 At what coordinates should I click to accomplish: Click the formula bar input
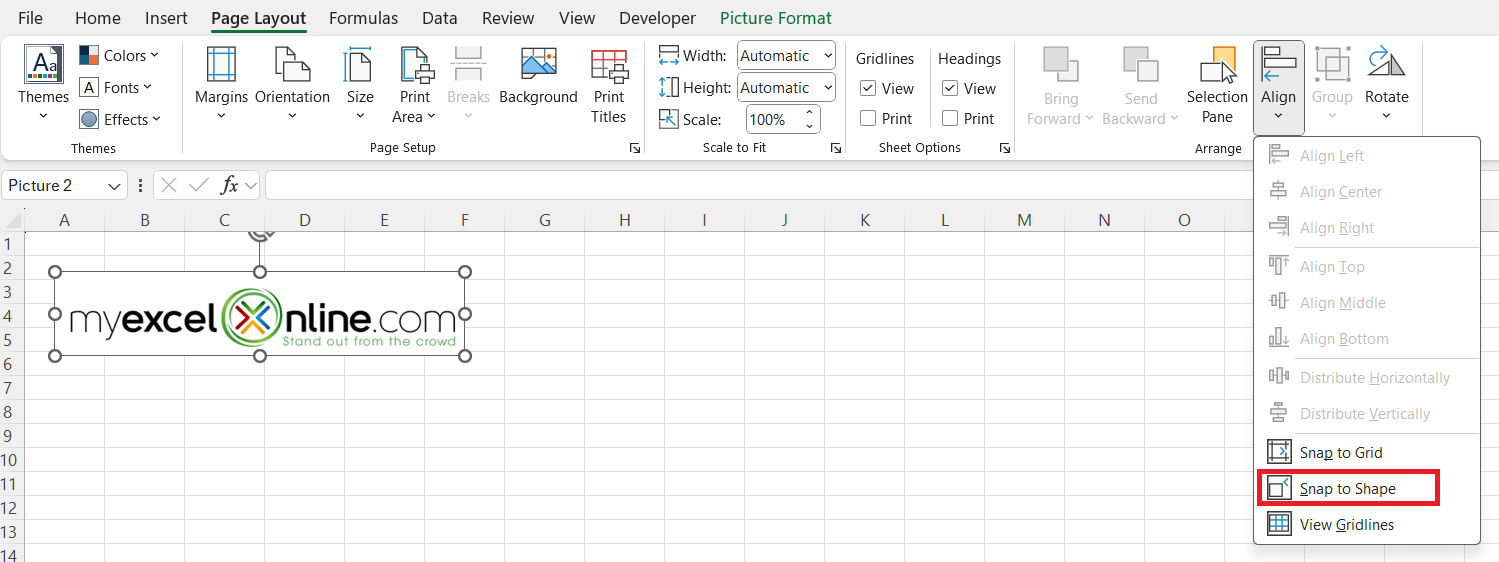880,186
